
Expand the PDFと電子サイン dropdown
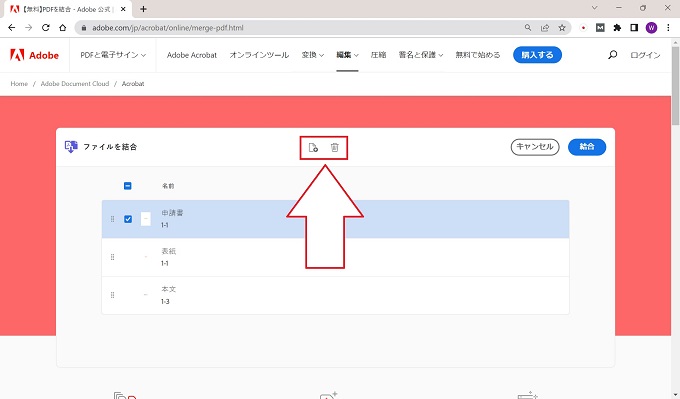click(x=113, y=55)
